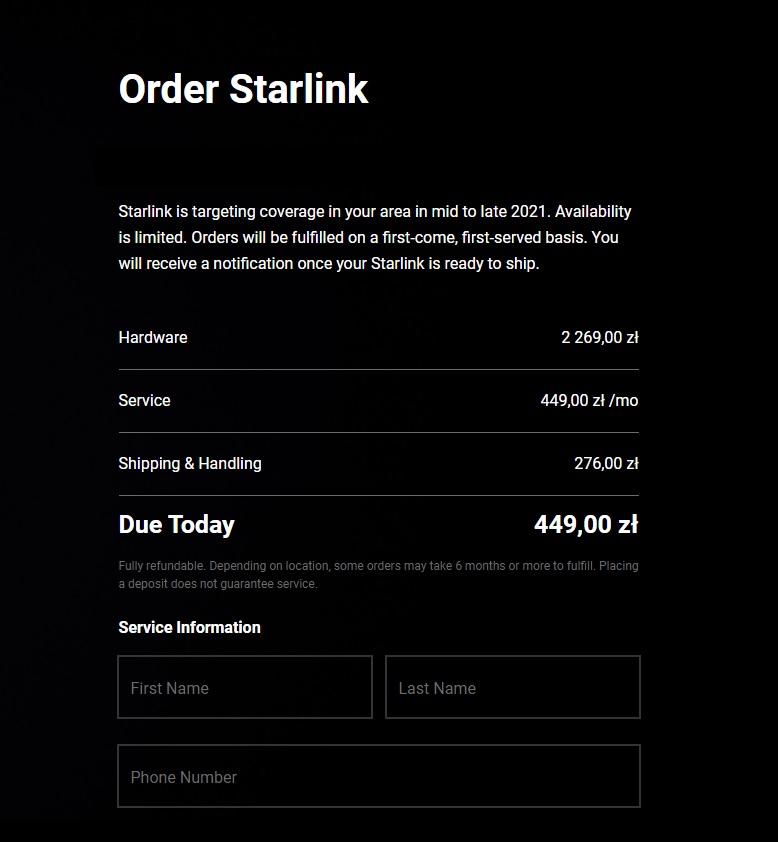Screen dimensions: 778x842
Task: Click the Hardware row label
Action: [153, 337]
